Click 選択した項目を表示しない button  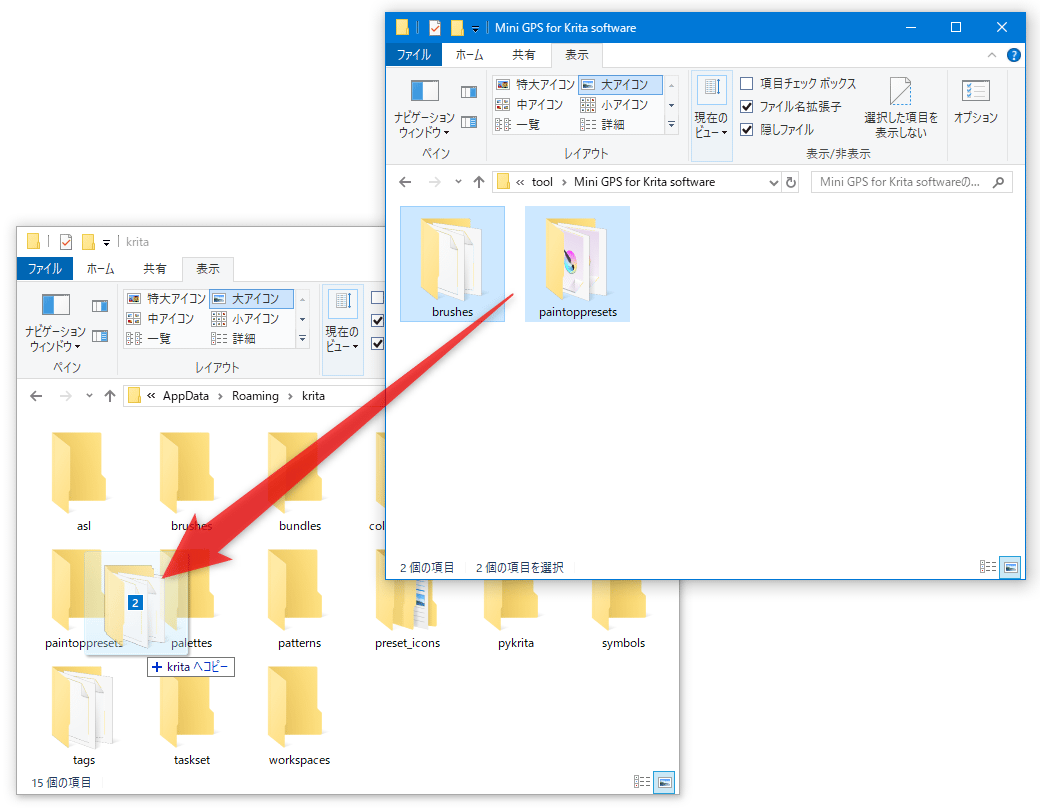pos(901,107)
